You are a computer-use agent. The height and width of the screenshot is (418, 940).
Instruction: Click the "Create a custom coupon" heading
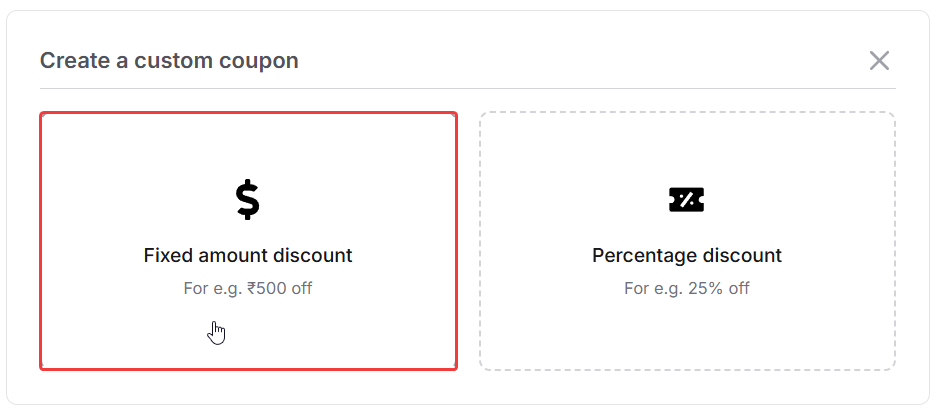(169, 61)
